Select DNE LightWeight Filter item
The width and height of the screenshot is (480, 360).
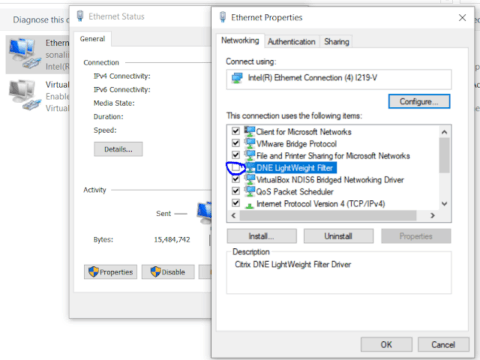click(295, 168)
